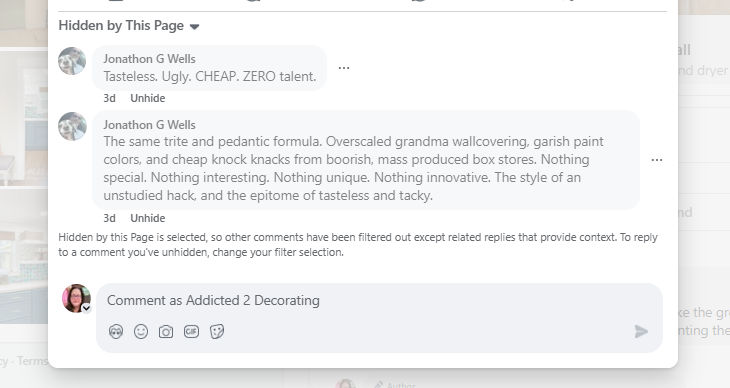This screenshot has width=730, height=388.
Task: Click Jonathon G Wells avatar beside first comment
Action: (x=72, y=61)
